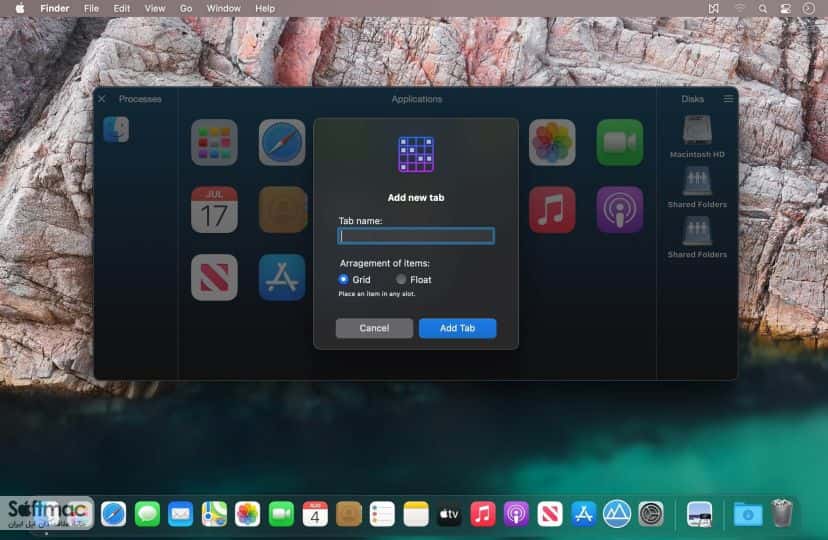Open Notes from the Dock
The height and width of the screenshot is (540, 828).
click(416, 514)
